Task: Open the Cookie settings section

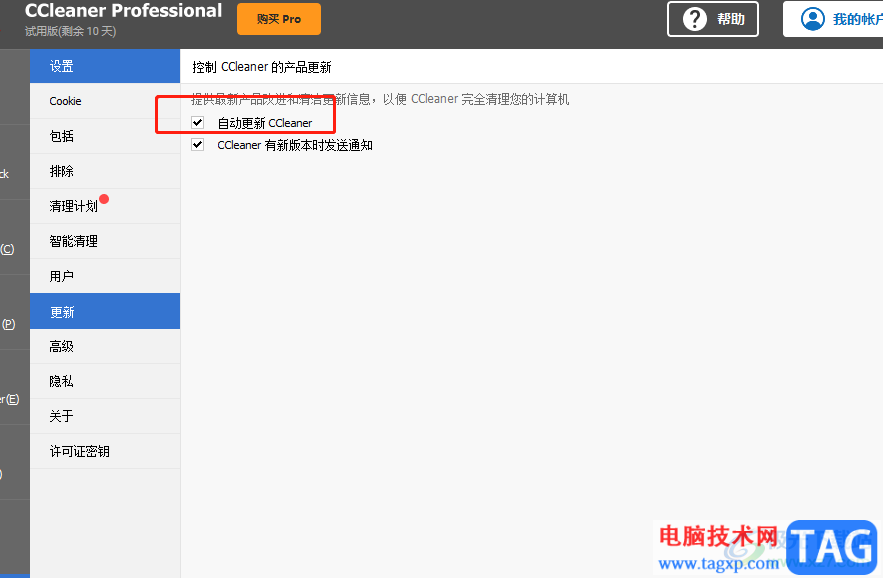Action: click(x=105, y=101)
